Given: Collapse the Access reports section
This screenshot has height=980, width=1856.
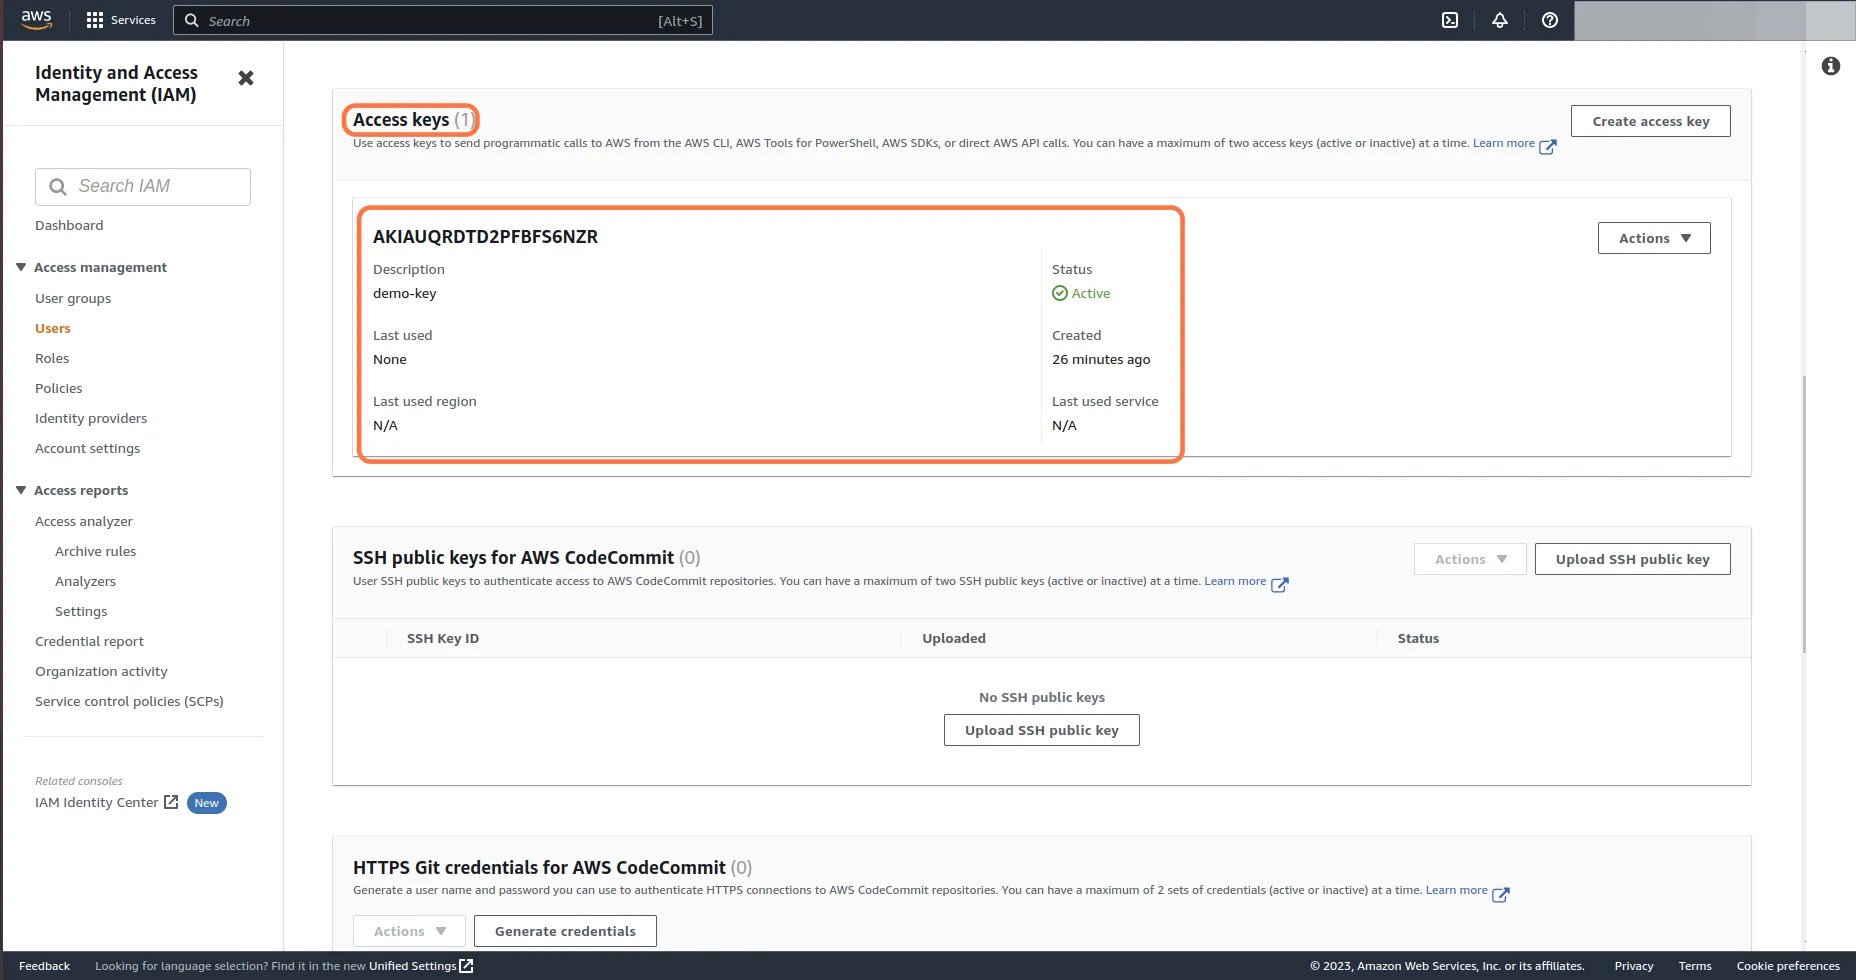Looking at the screenshot, I should pyautogui.click(x=19, y=490).
